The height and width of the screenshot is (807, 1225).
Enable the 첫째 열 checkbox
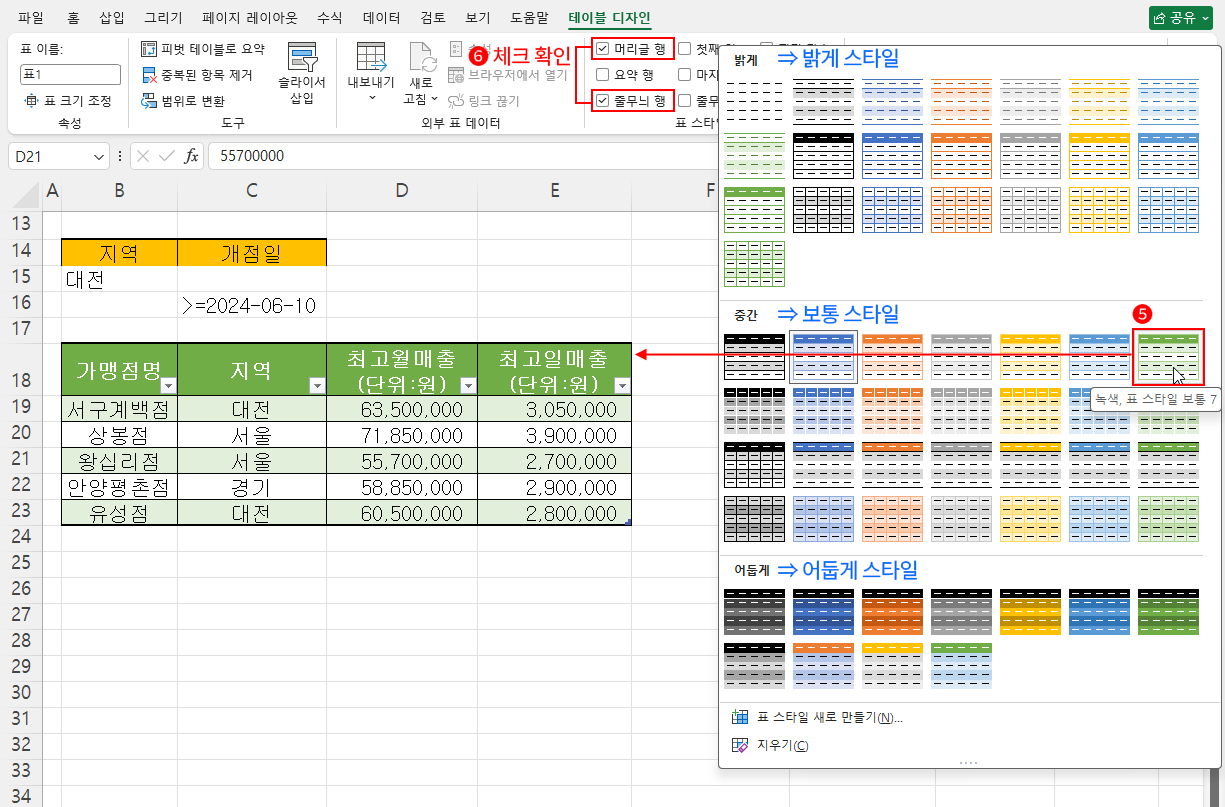684,48
